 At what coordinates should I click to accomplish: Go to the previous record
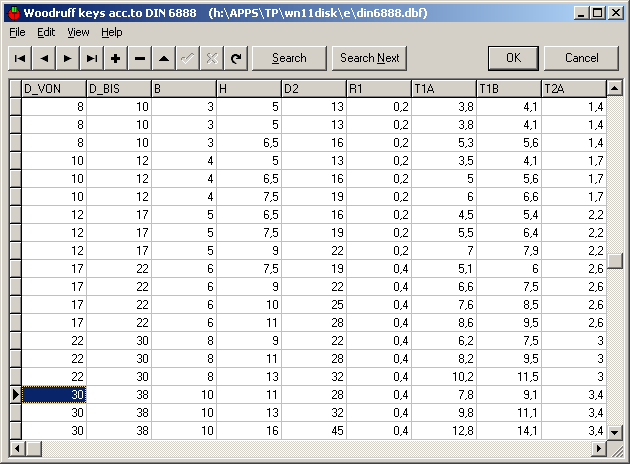[x=44, y=58]
